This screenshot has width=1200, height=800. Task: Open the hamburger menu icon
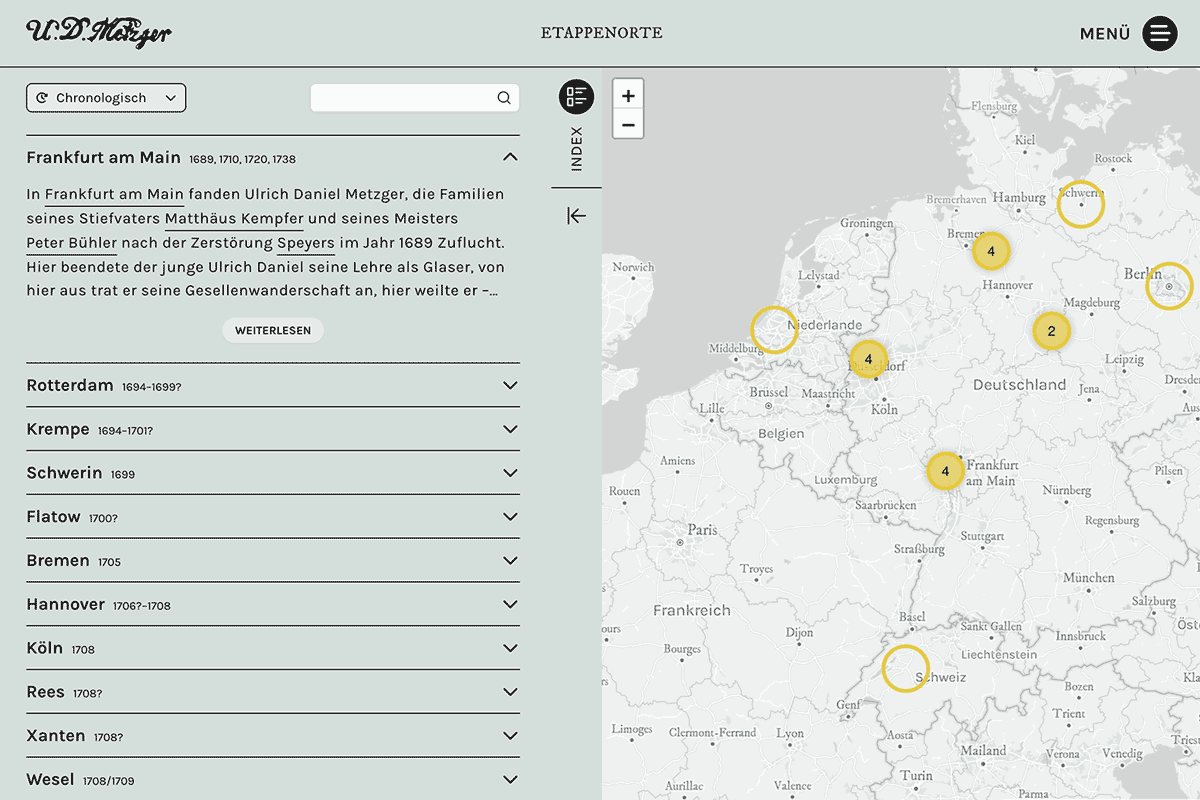pyautogui.click(x=1160, y=33)
